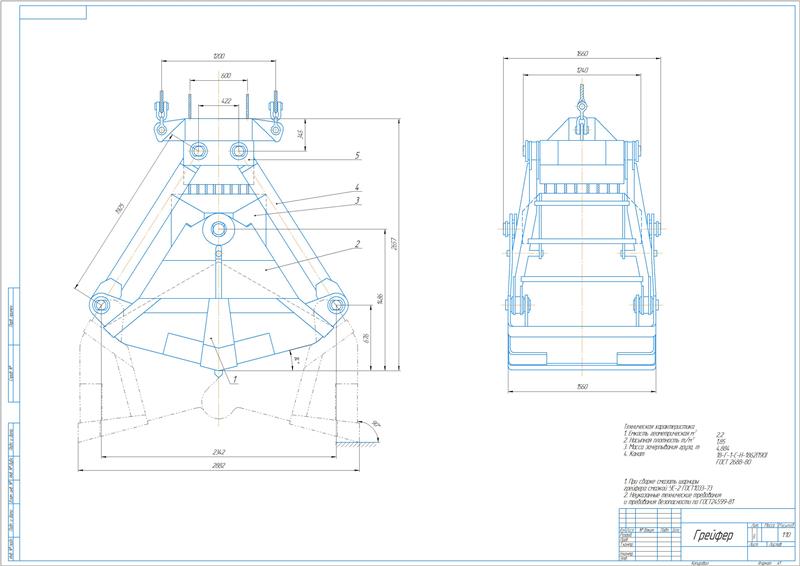This screenshot has width=800, height=566.
Task: Select the 2882 overall width dimension value
Action: tap(218, 465)
